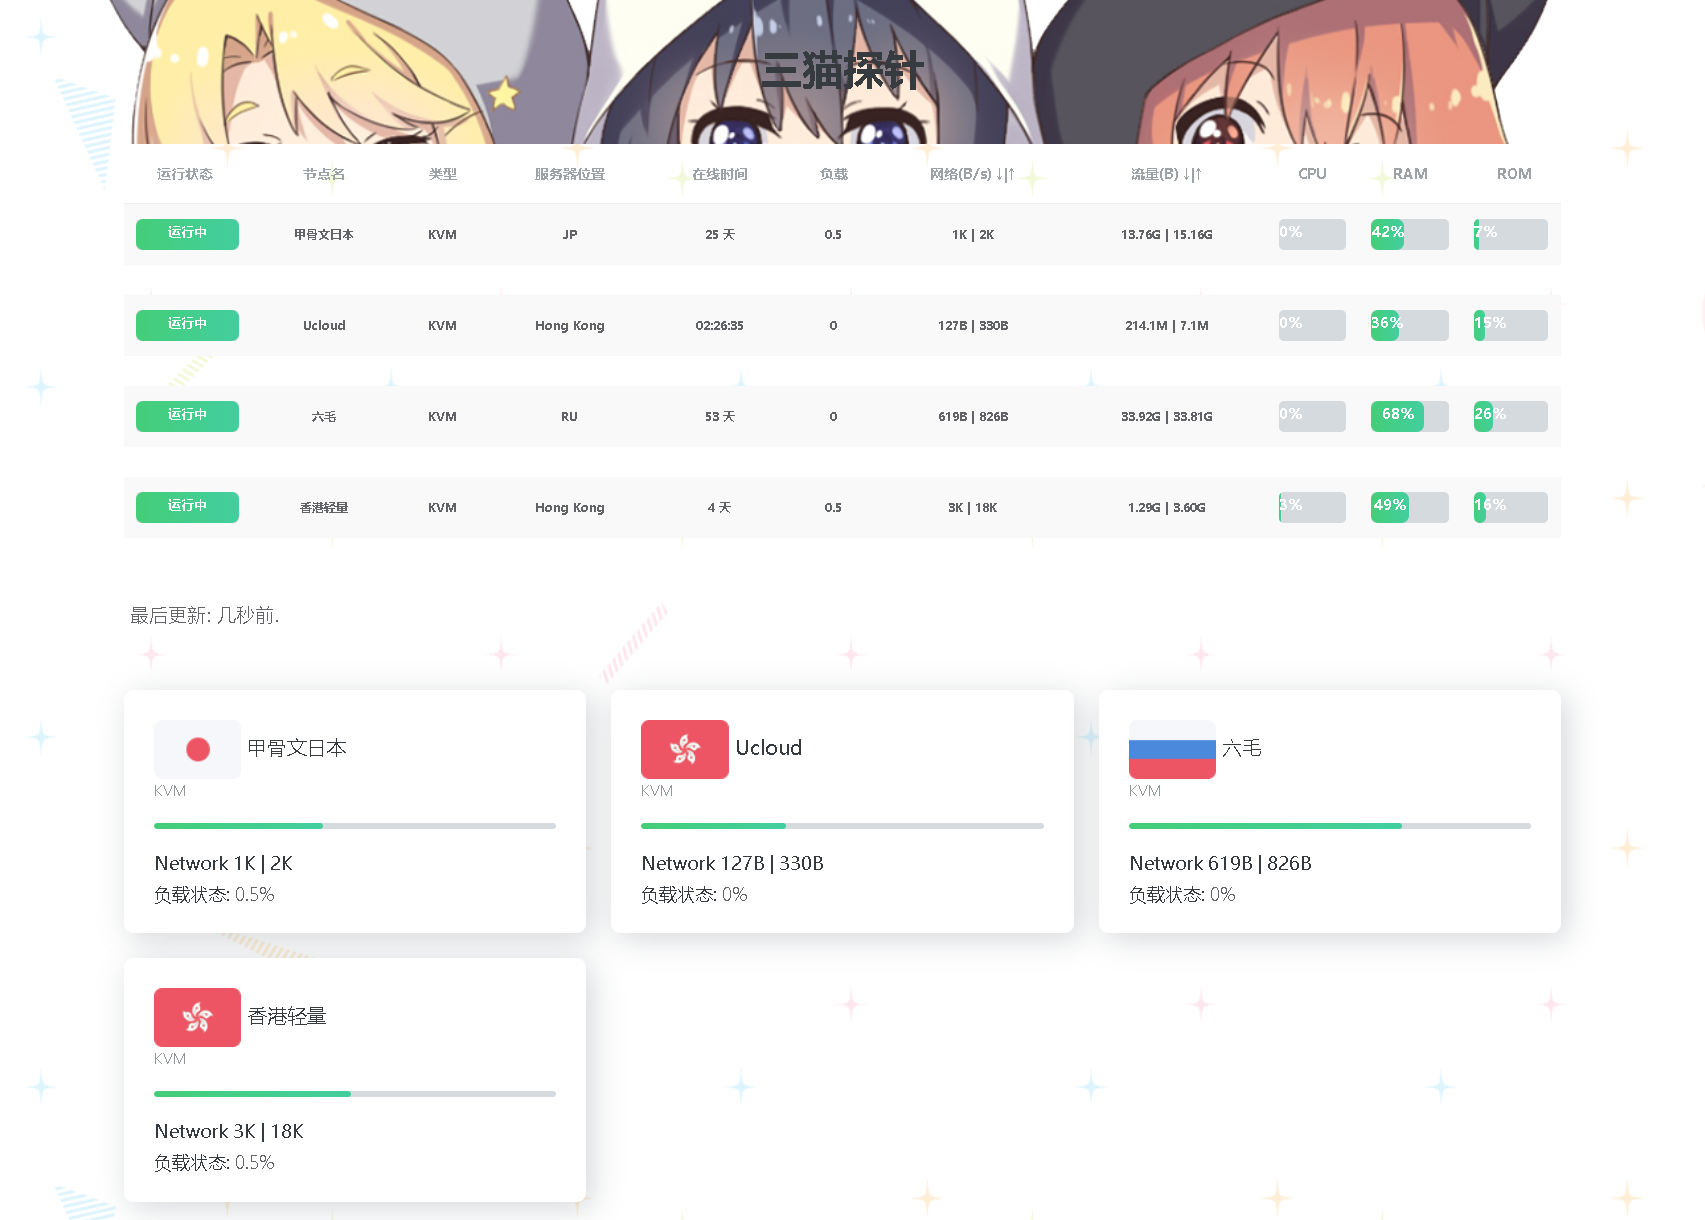Click CPU 0% bar in Ucloud row

pyautogui.click(x=1312, y=325)
